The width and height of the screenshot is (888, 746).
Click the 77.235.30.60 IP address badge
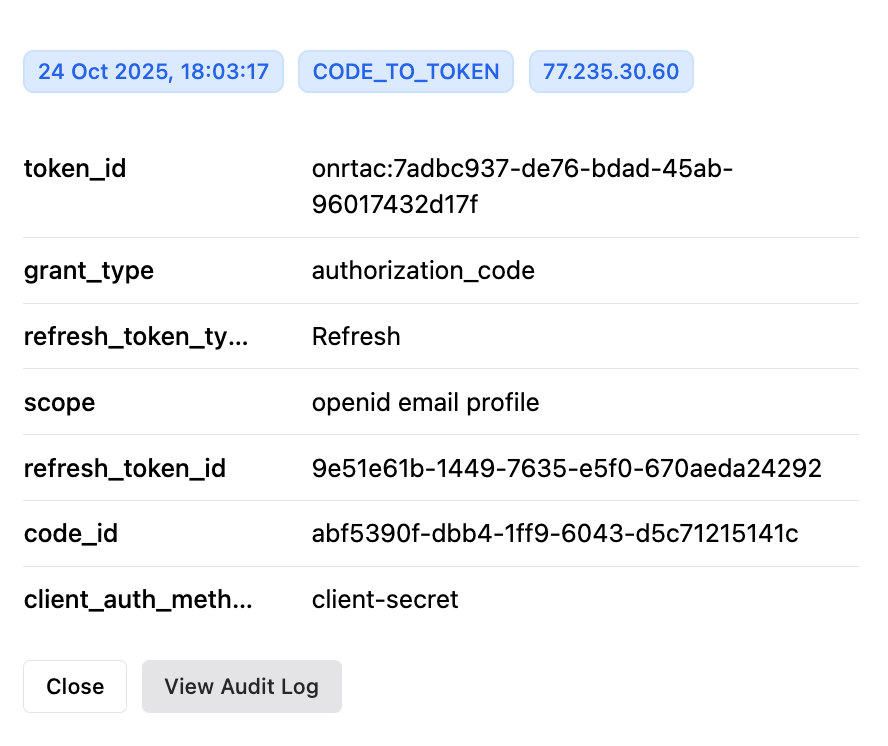tap(610, 72)
